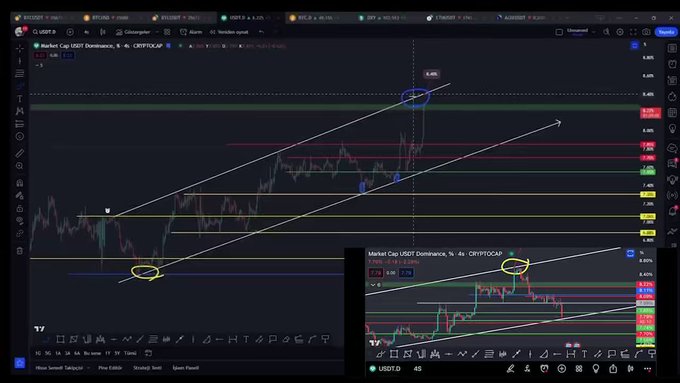Click the share icon in inset chart toolbar
The image size is (680, 383).
click(613, 369)
